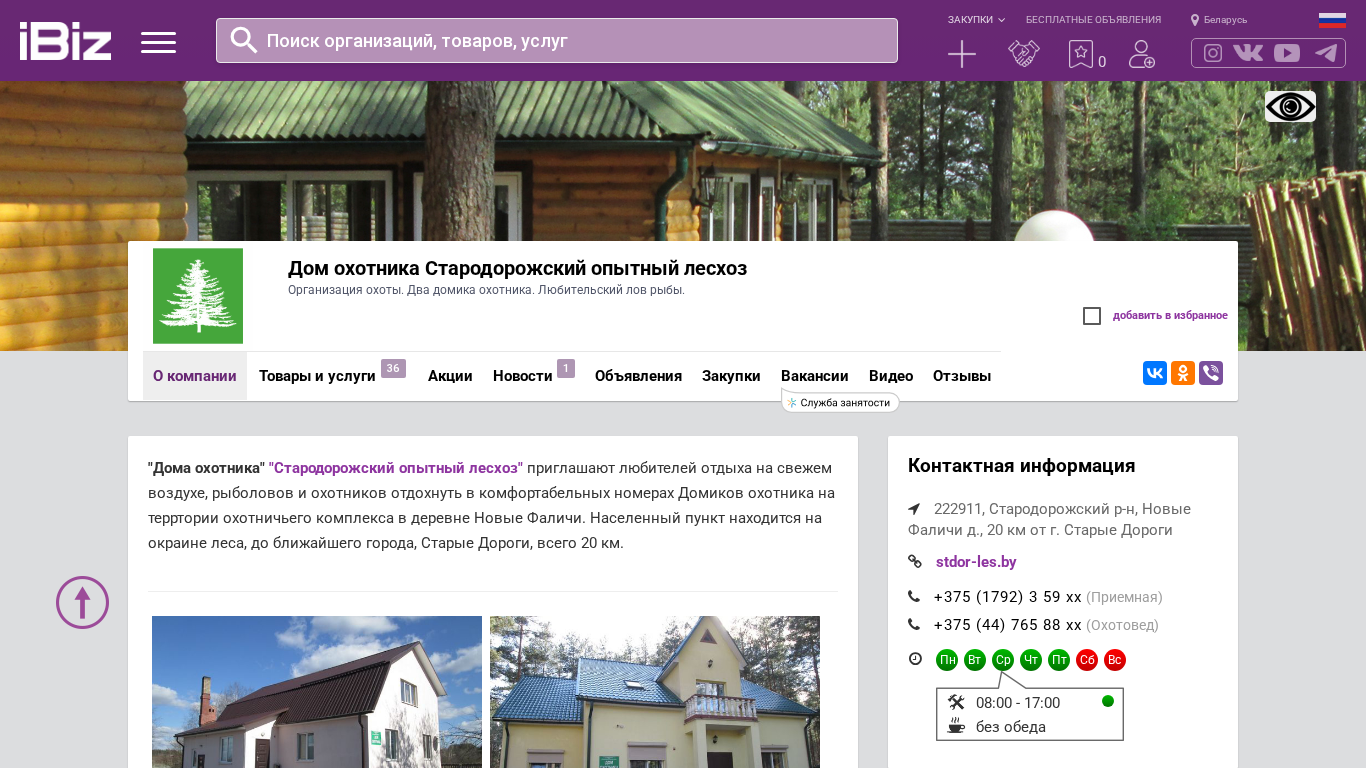Open the stdor-les.by website link
Image resolution: width=1366 pixels, height=768 pixels.
click(x=976, y=562)
